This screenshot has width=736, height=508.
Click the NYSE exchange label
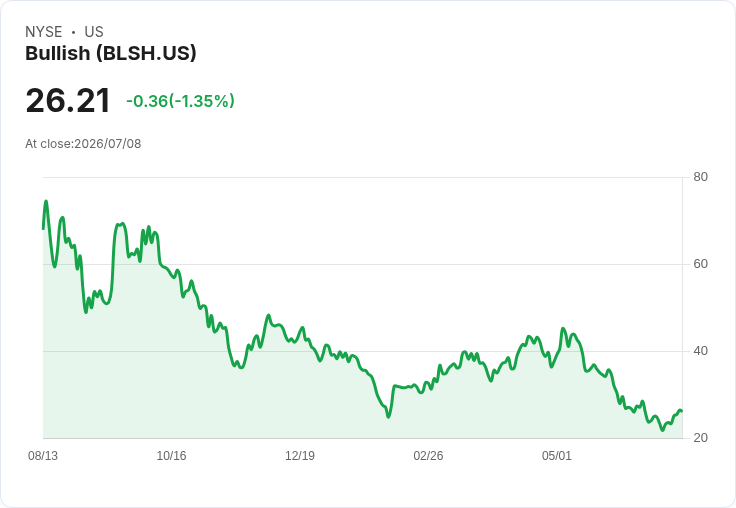(x=44, y=32)
